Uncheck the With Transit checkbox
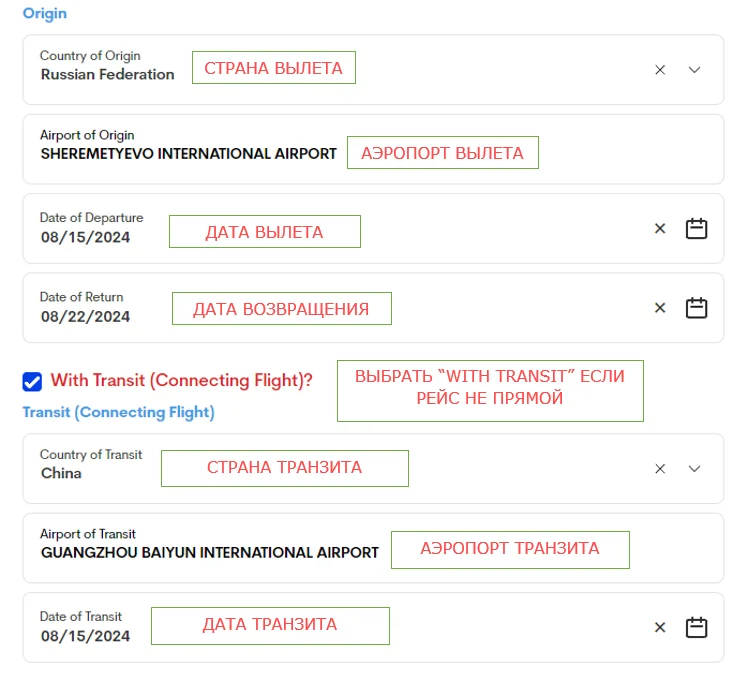Image resolution: width=745 pixels, height=681 pixels. click(32, 381)
